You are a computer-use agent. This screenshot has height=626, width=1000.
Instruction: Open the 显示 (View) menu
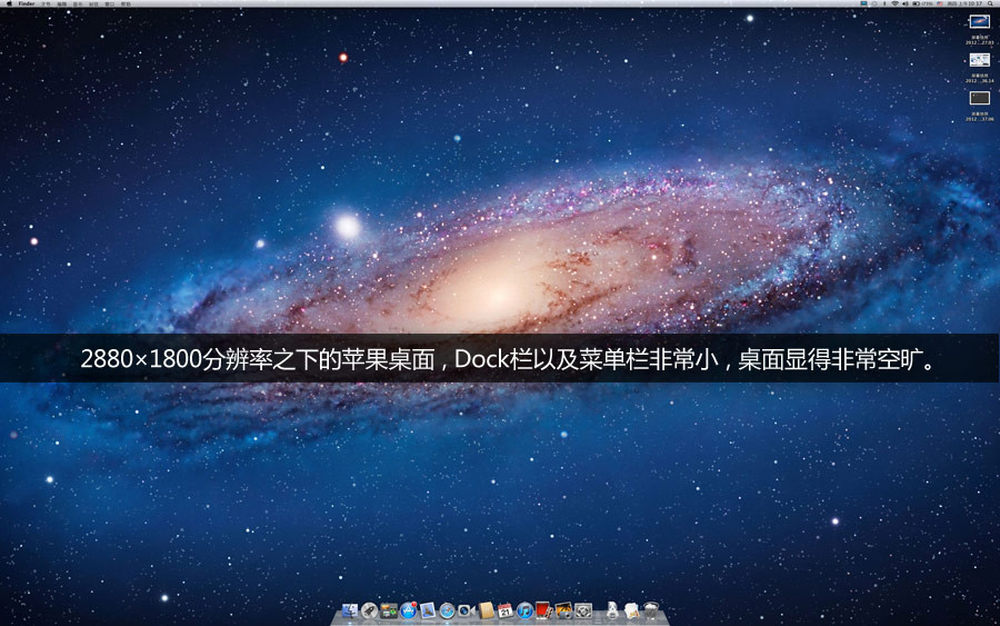pos(78,4)
